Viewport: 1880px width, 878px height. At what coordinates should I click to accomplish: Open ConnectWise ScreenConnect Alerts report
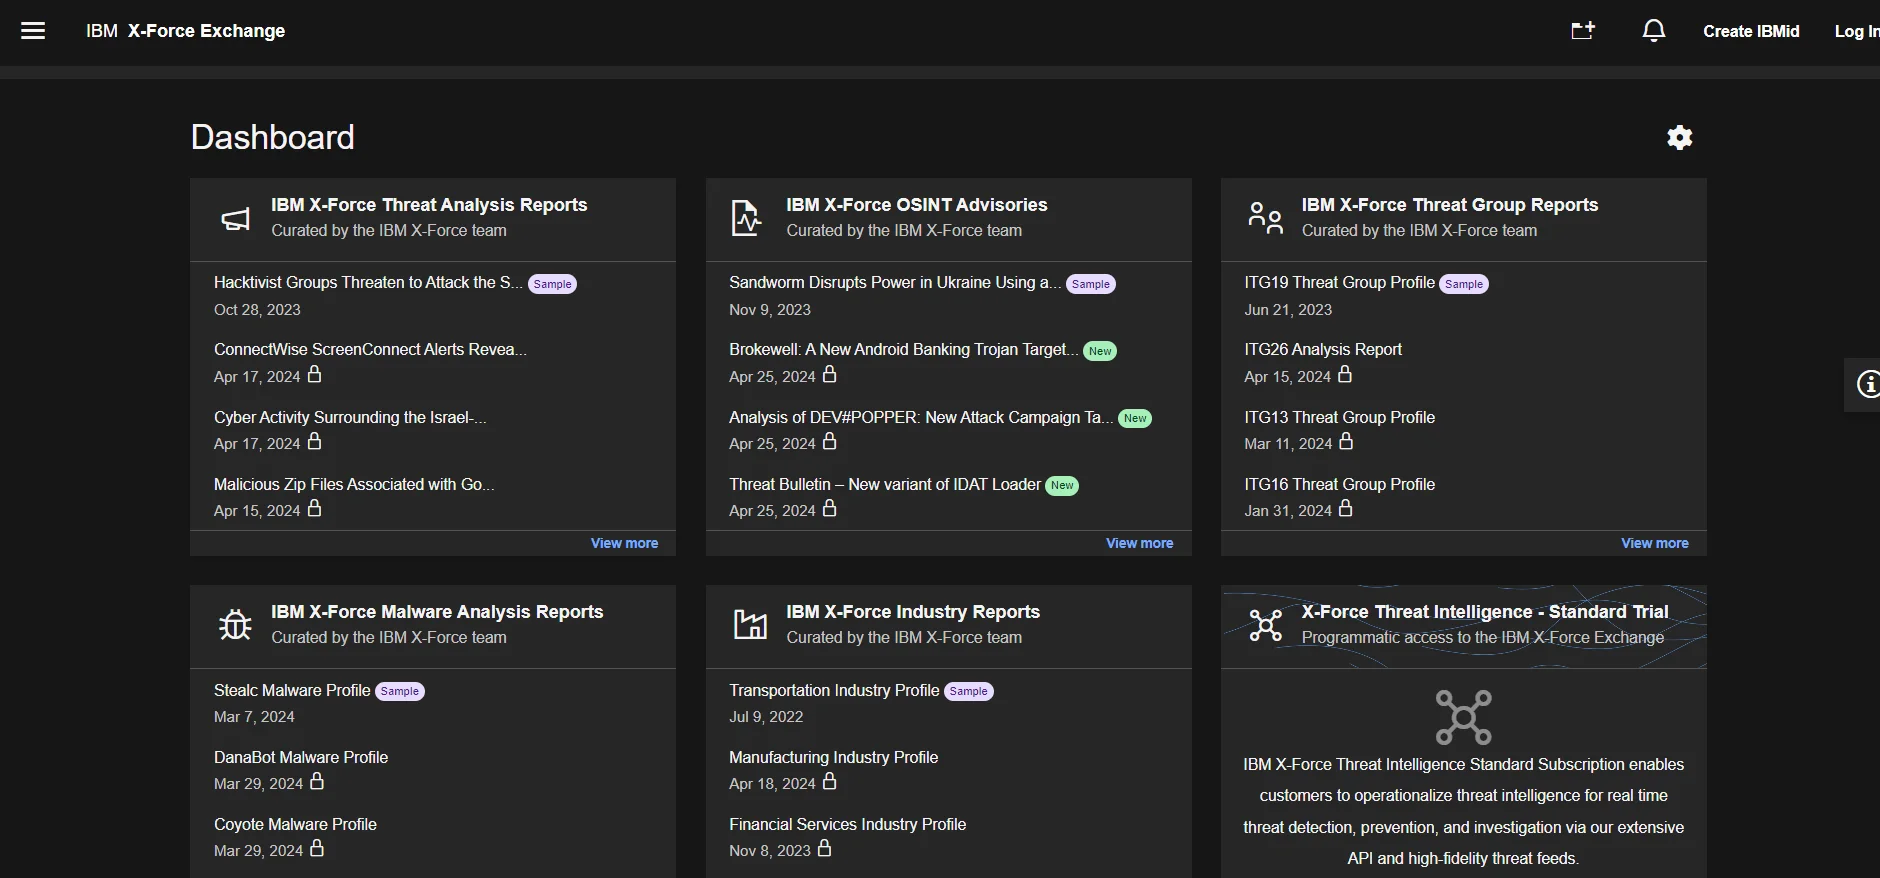[x=370, y=350]
